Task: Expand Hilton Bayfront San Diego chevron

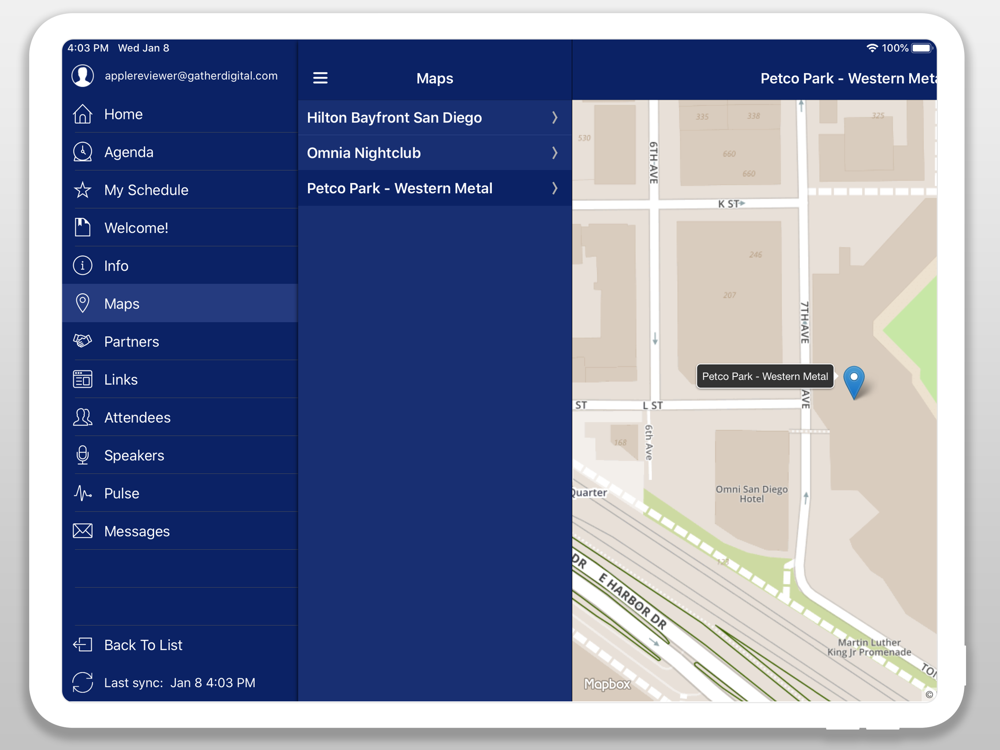Action: [x=555, y=117]
